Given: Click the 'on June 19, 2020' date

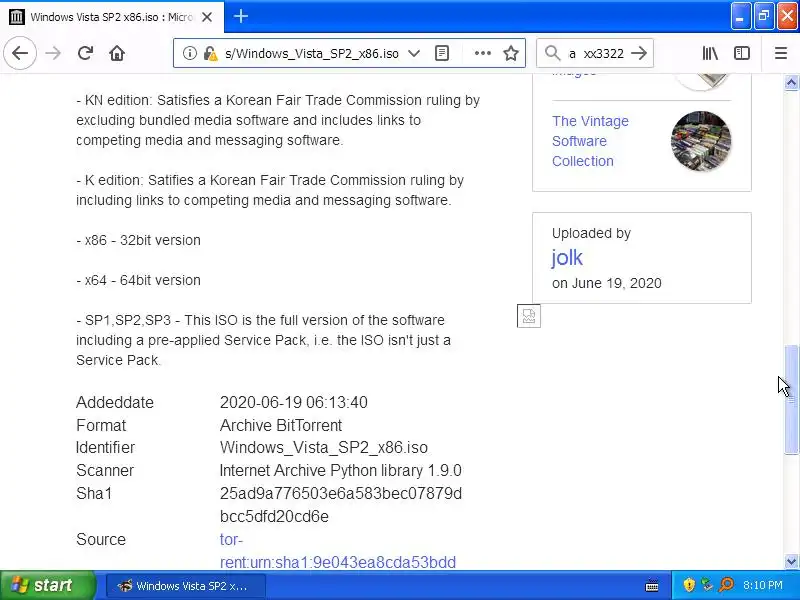Looking at the screenshot, I should (x=607, y=283).
